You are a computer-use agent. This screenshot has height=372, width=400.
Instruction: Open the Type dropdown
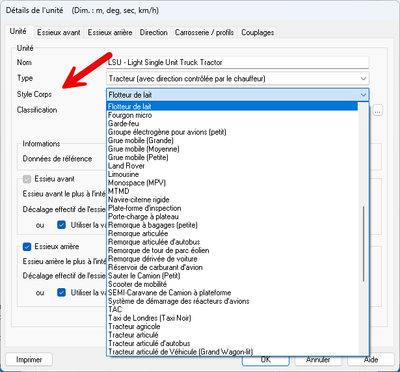238,79
